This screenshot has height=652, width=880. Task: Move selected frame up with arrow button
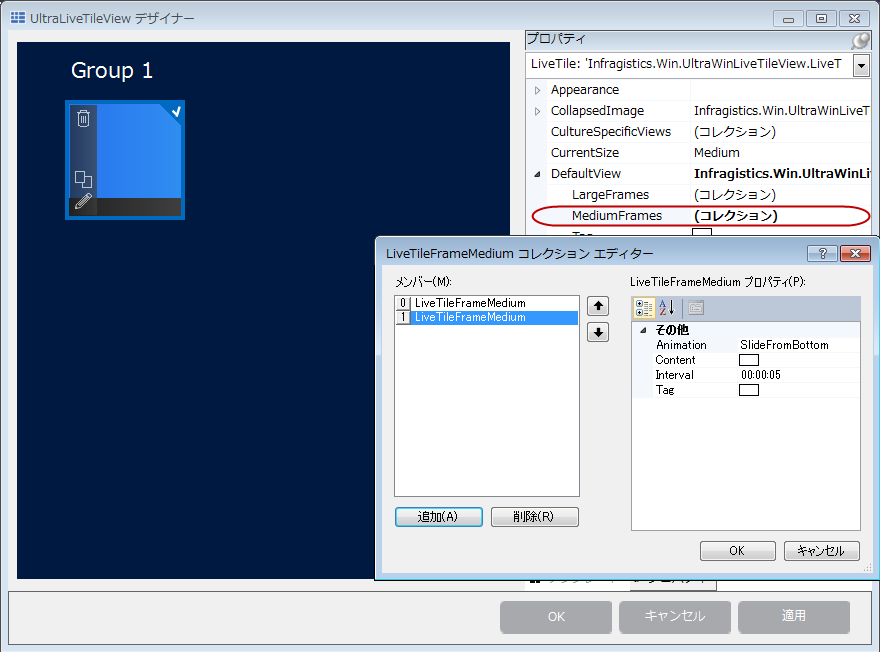[x=597, y=306]
